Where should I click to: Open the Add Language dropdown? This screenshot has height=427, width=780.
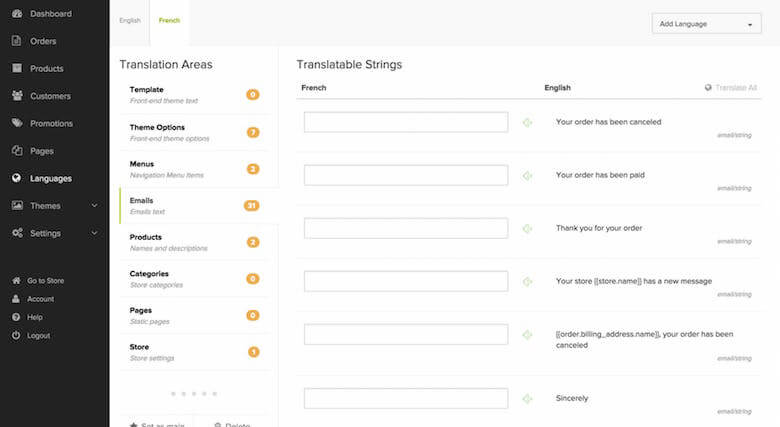pyautogui.click(x=705, y=24)
